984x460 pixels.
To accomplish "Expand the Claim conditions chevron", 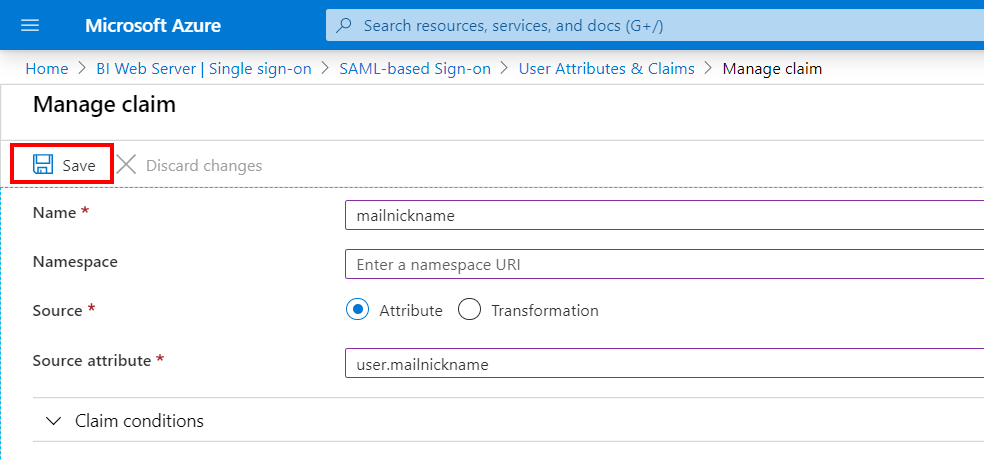I will point(54,421).
